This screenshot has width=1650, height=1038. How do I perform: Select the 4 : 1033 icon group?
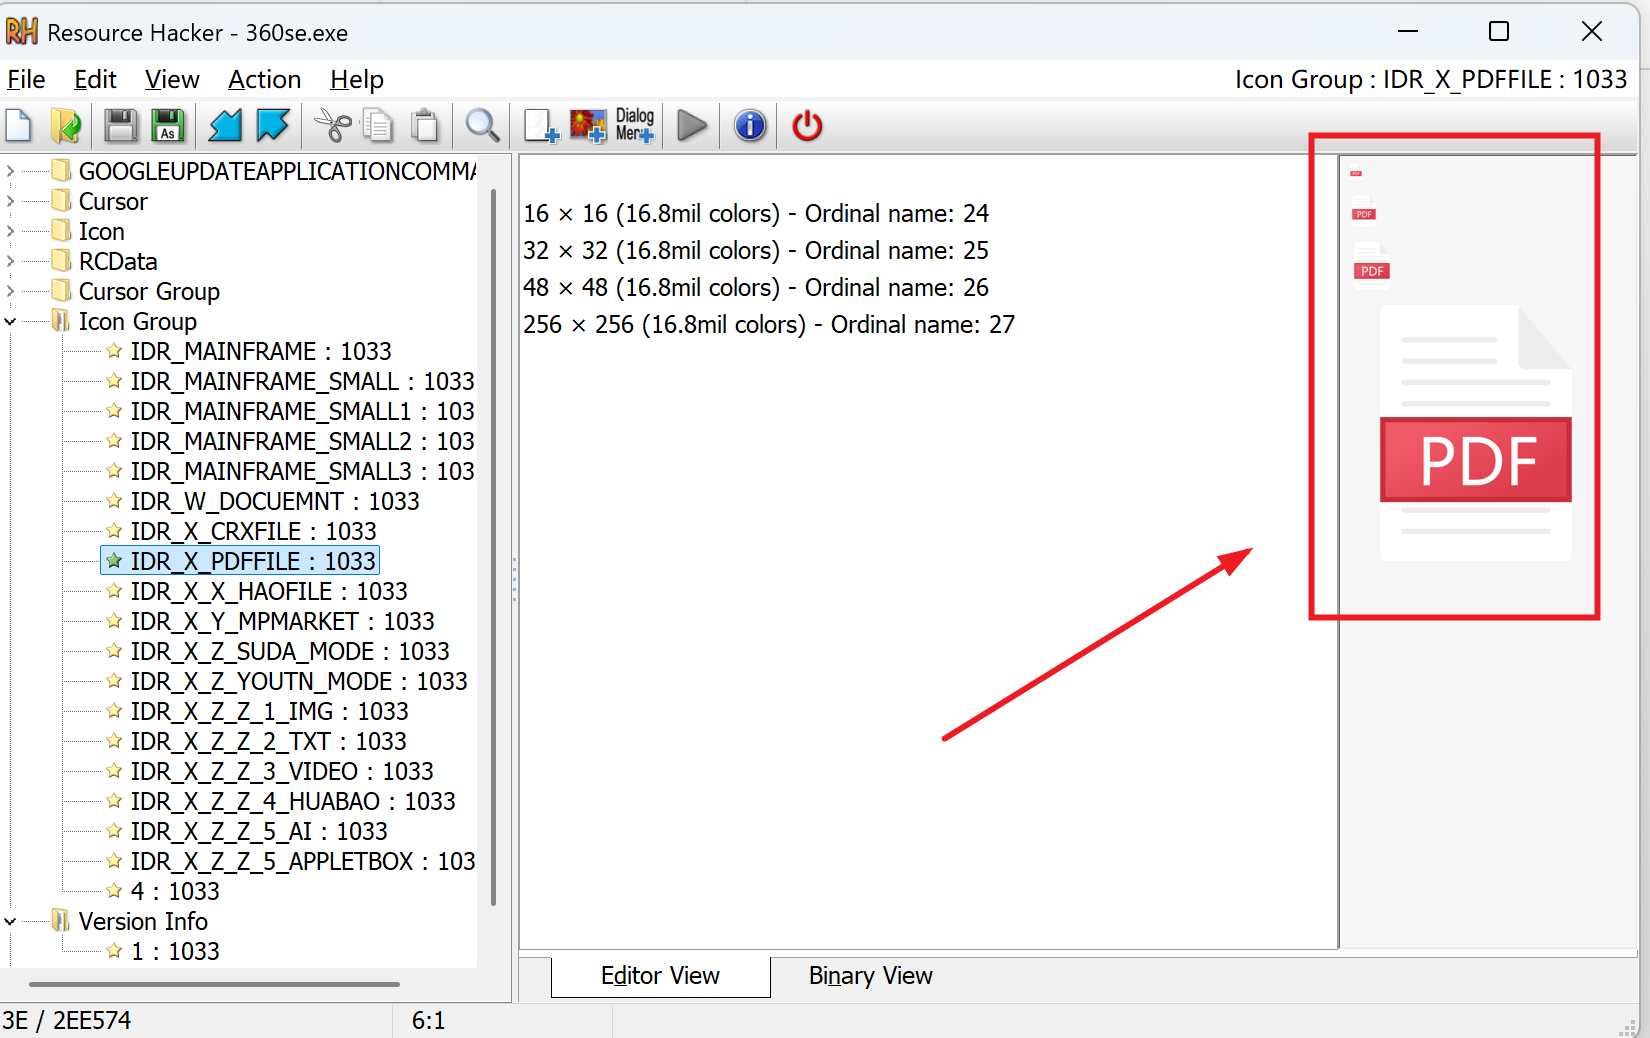click(175, 891)
